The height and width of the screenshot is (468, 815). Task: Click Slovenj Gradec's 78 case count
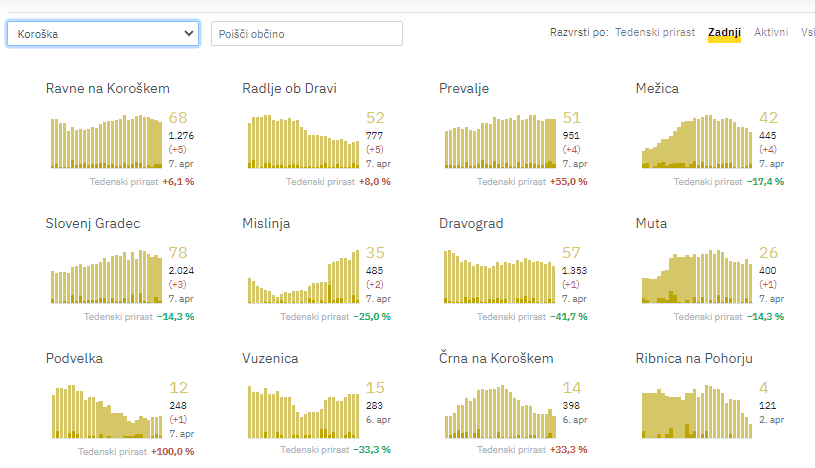click(178, 253)
